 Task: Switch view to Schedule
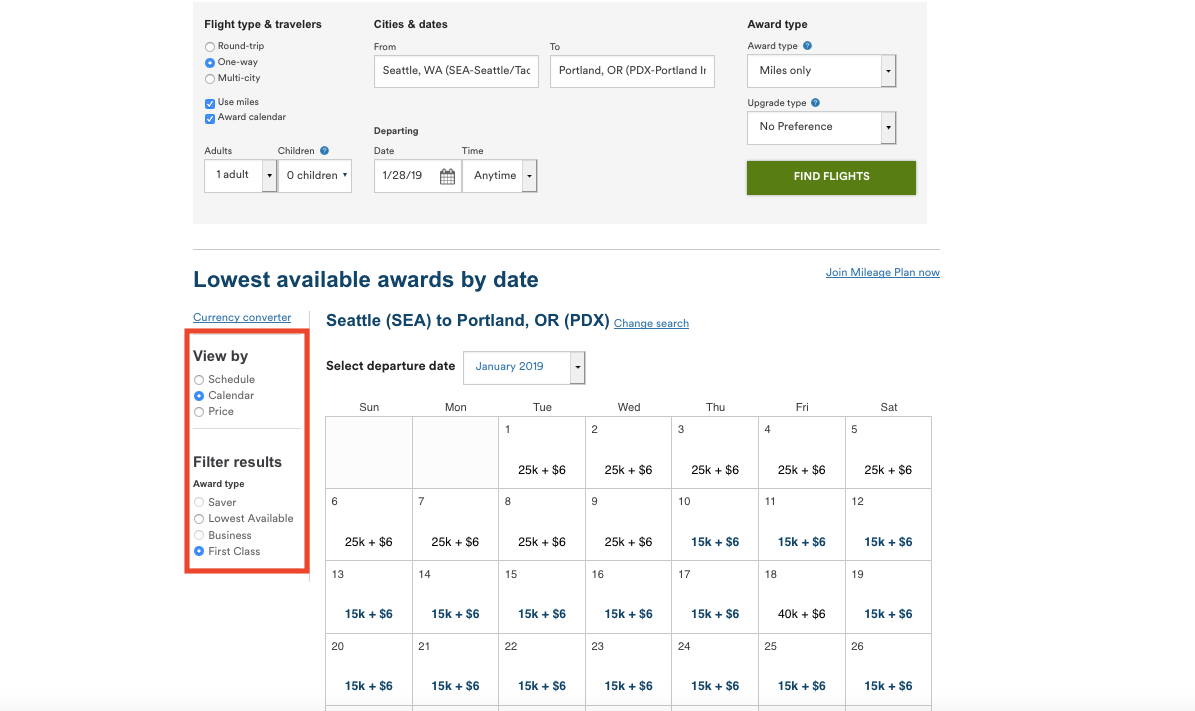click(199, 380)
